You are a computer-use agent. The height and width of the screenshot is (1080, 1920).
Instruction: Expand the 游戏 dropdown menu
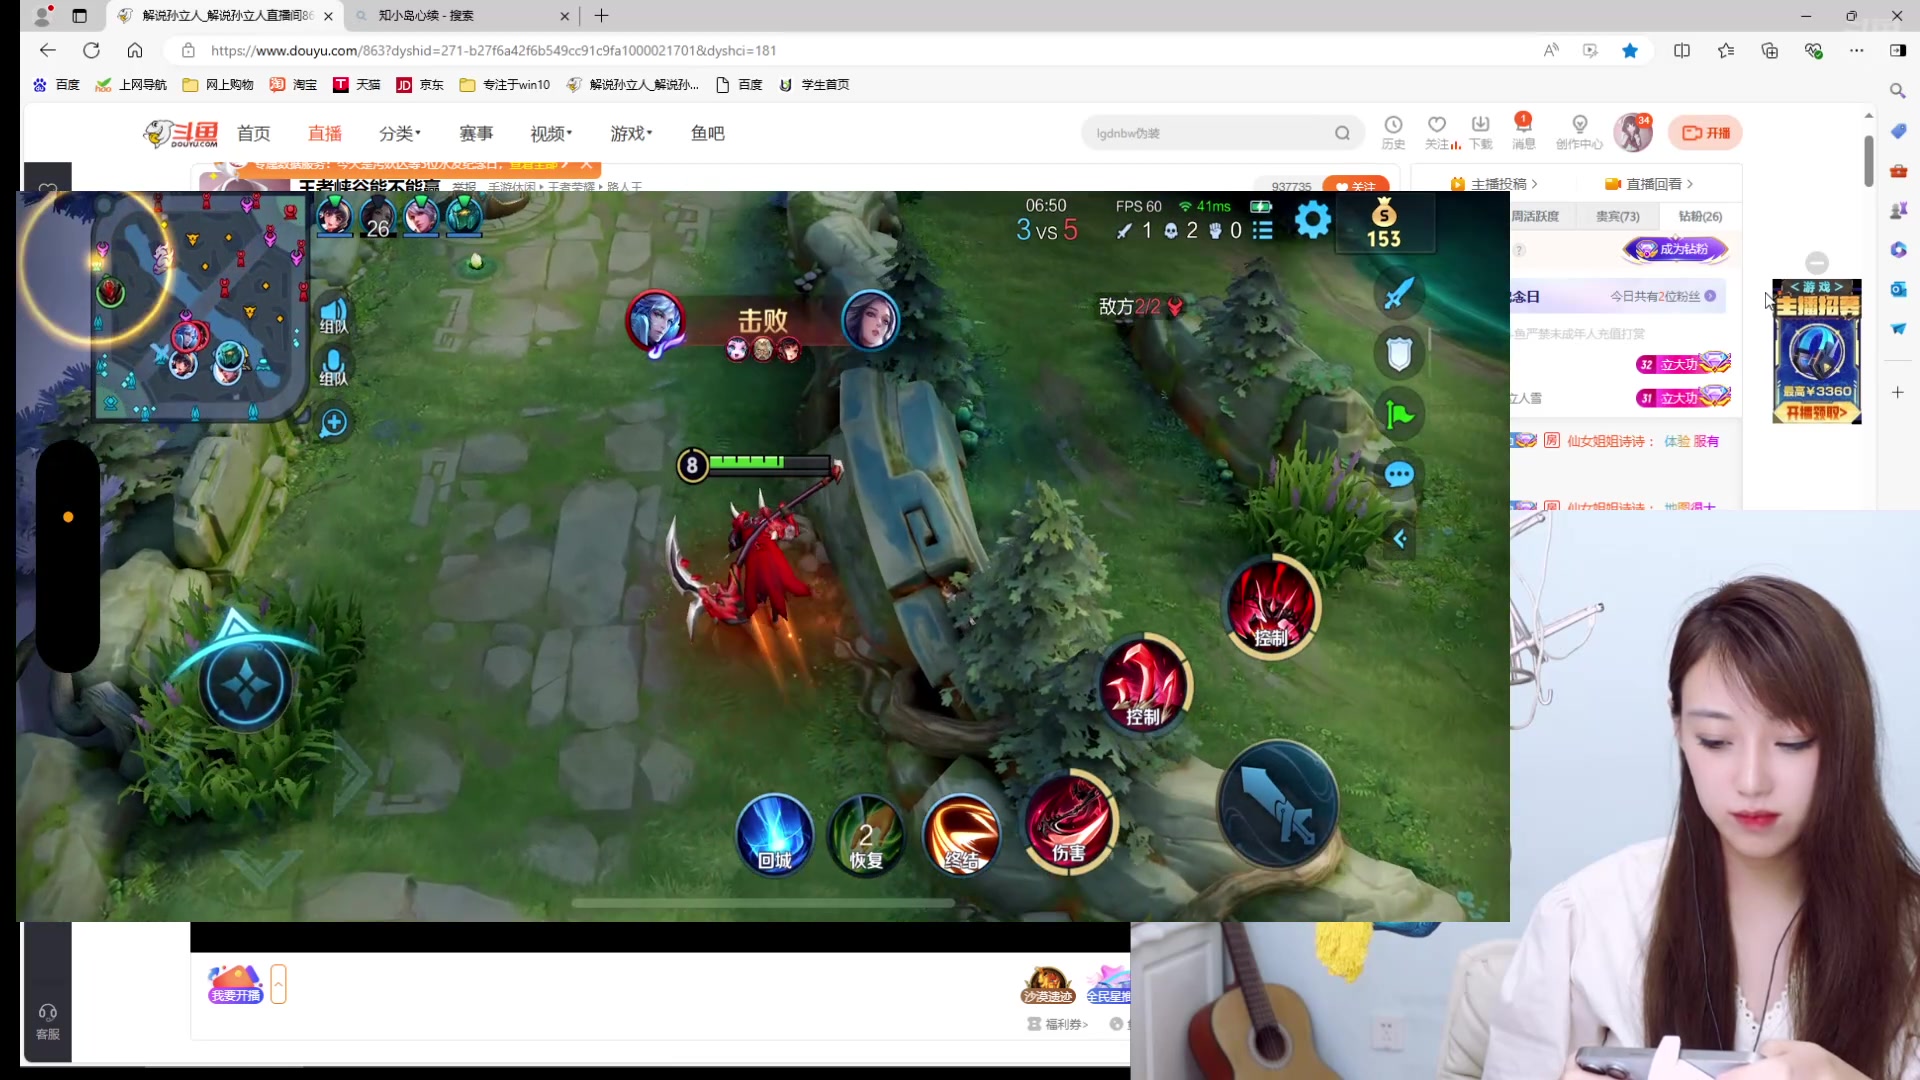[x=631, y=133]
